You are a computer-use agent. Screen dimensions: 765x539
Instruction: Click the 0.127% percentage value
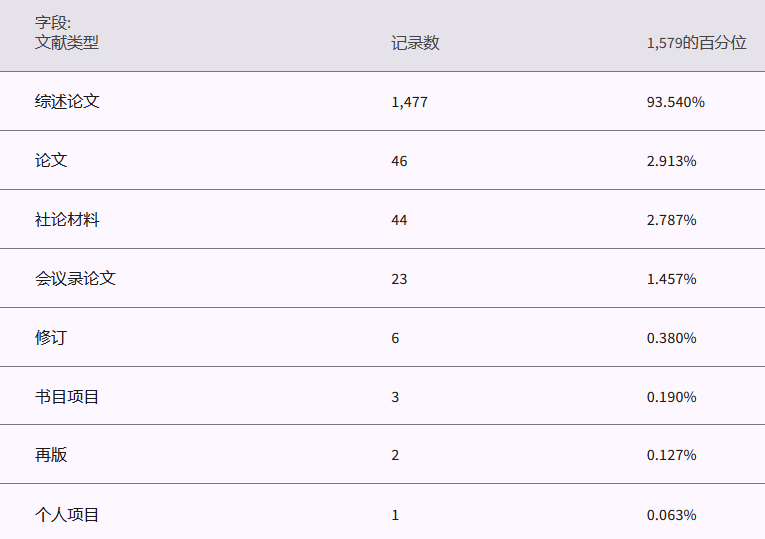(671, 456)
